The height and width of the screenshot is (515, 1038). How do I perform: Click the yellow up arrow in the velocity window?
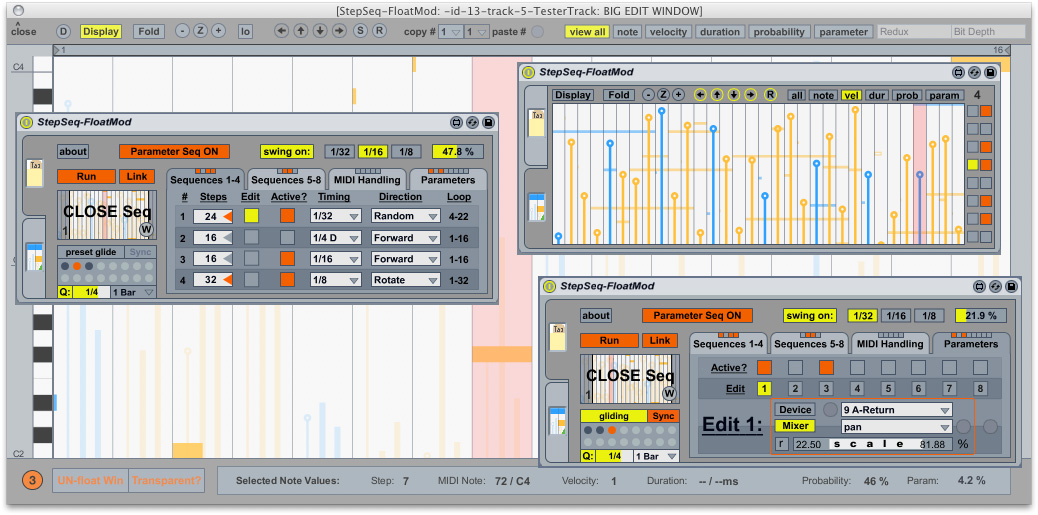tap(717, 95)
